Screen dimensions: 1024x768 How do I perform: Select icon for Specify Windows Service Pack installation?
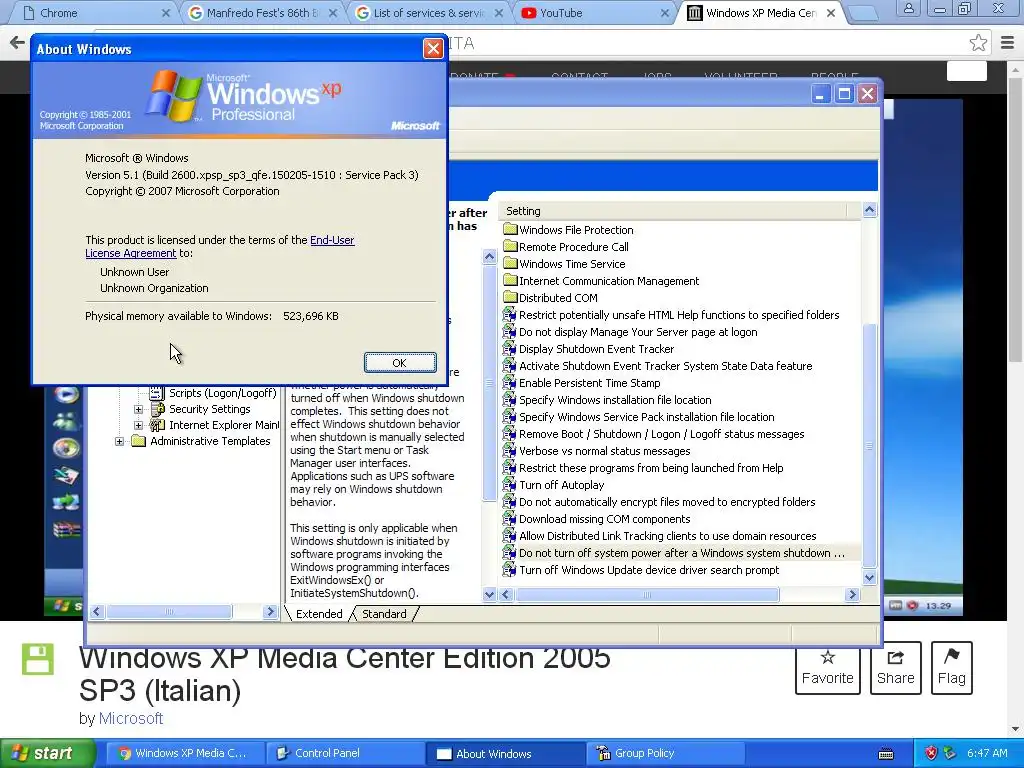(509, 417)
